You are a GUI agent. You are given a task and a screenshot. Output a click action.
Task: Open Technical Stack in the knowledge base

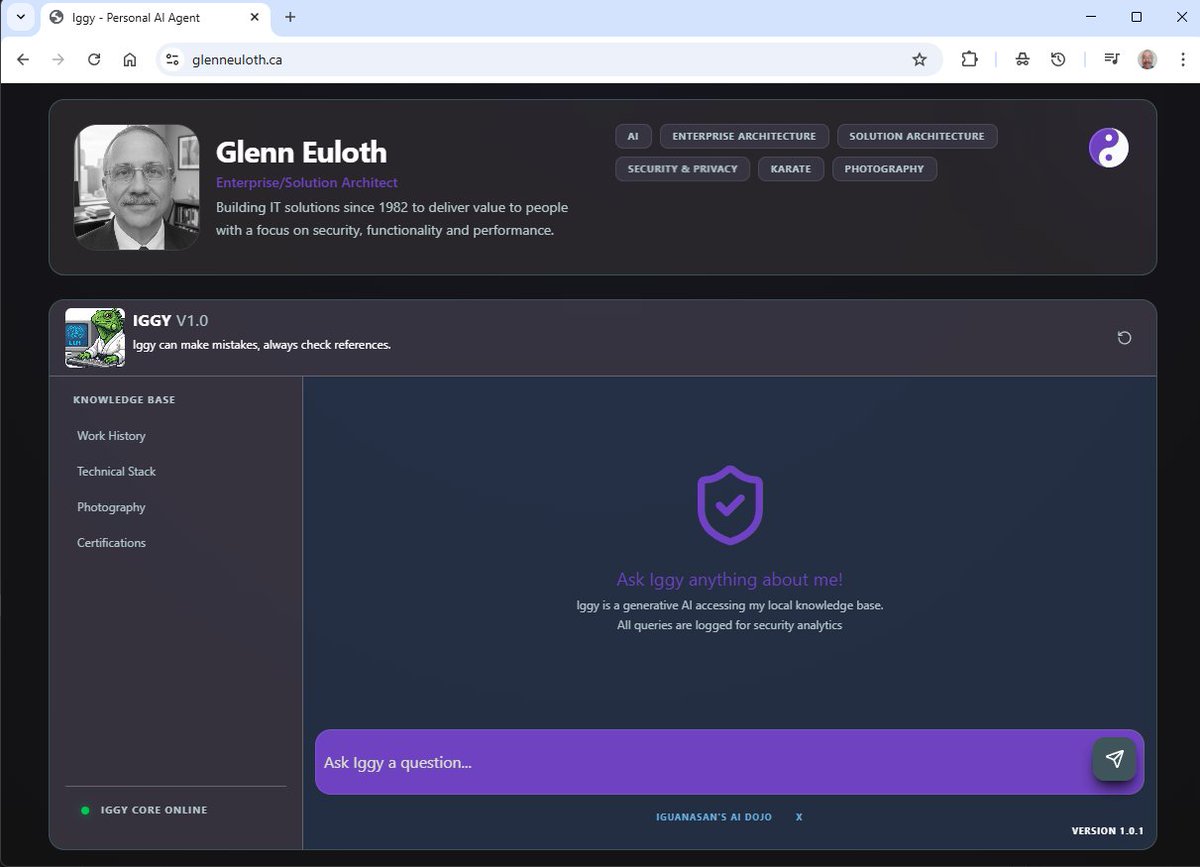[x=116, y=471]
